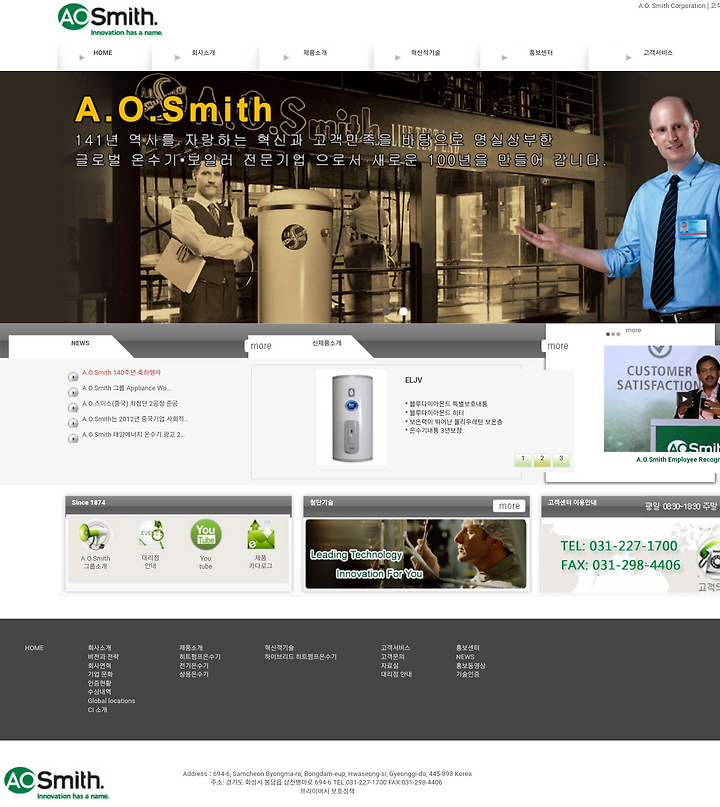Screen dimensions: 720x807
Task: Click footer CI 소개 link
Action: click(x=97, y=710)
